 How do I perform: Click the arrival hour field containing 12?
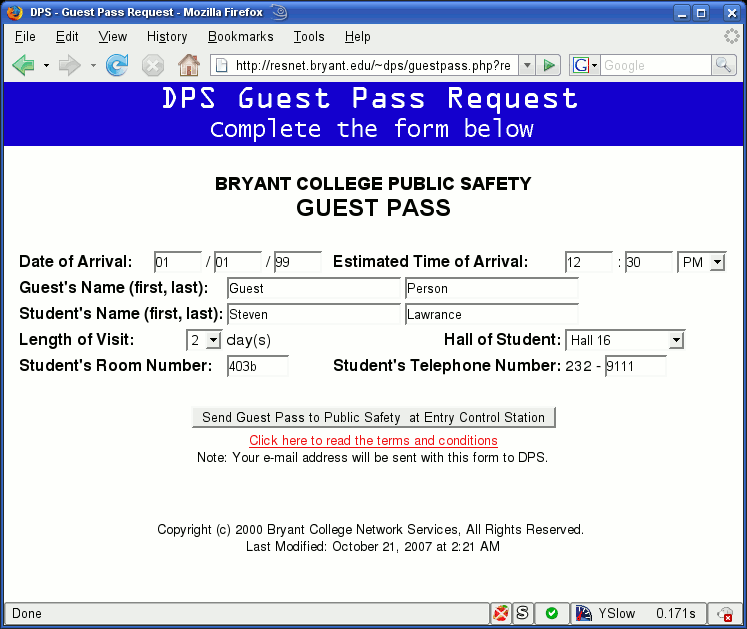pos(589,262)
